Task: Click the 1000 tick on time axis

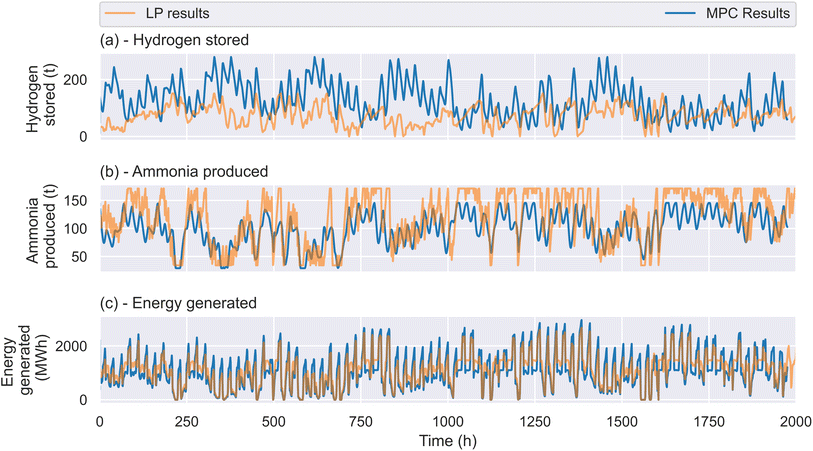Action: point(447,422)
